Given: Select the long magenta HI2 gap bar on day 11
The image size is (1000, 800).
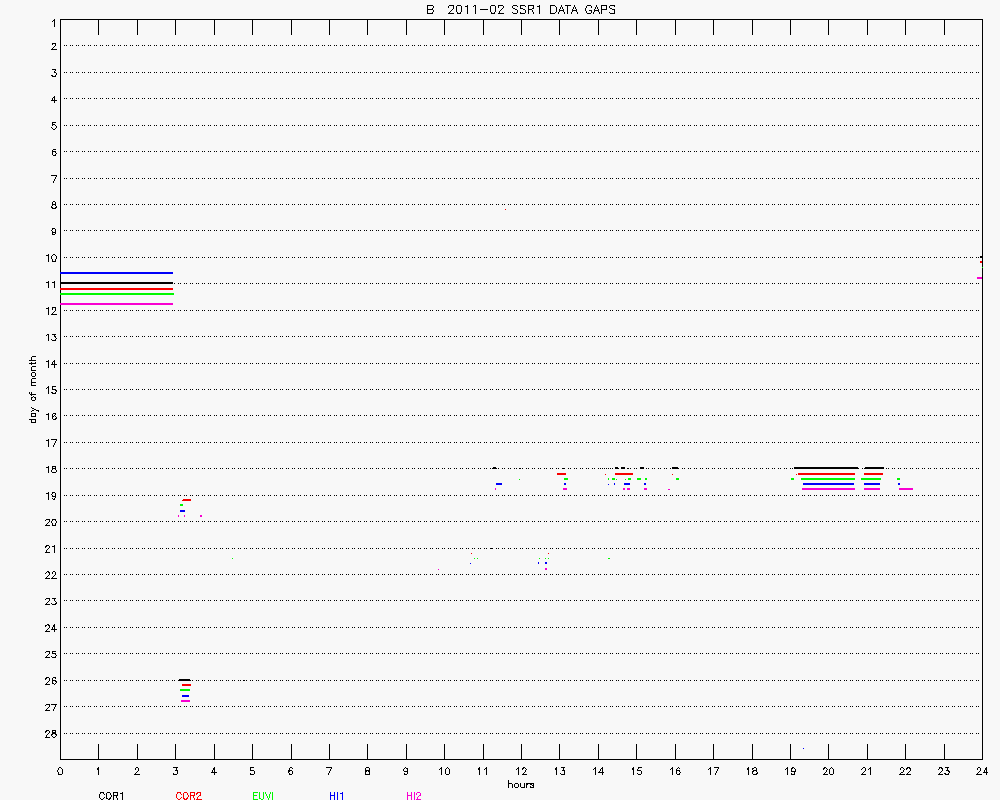Looking at the screenshot, I should (x=116, y=304).
